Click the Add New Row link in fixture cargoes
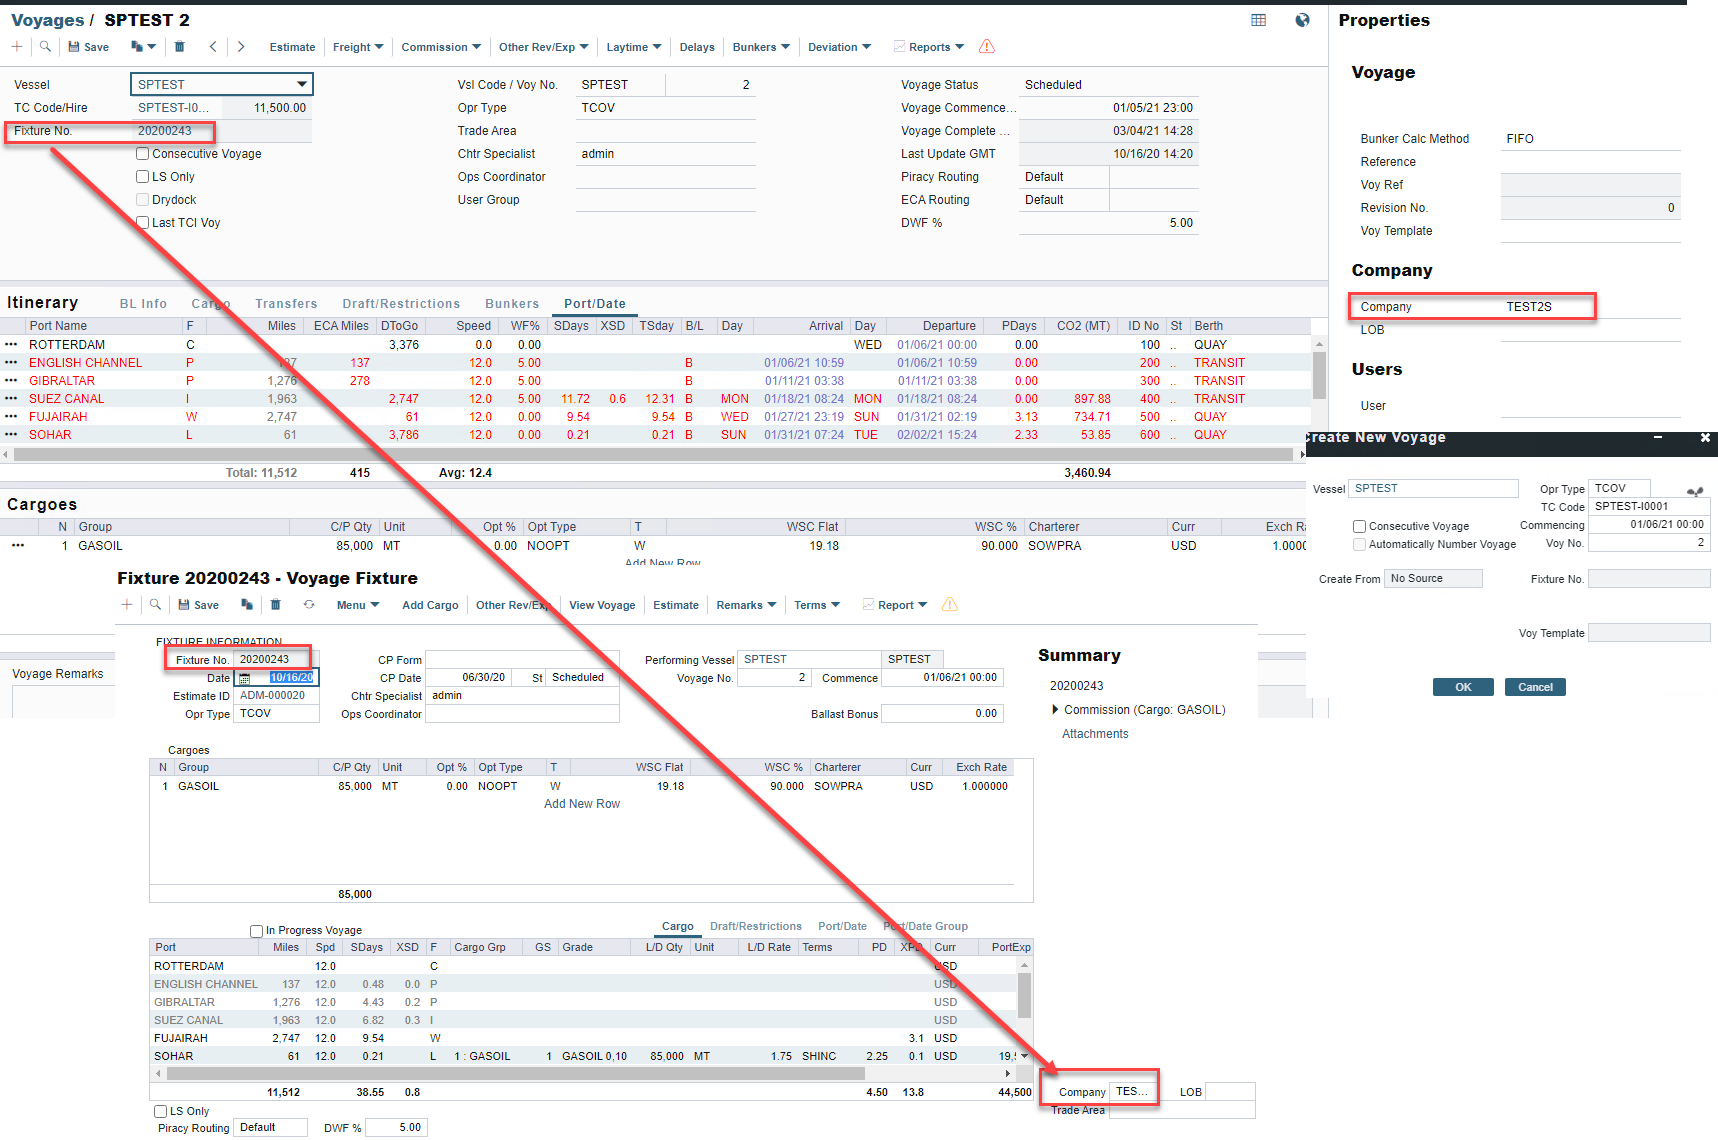The image size is (1718, 1140). pos(582,804)
